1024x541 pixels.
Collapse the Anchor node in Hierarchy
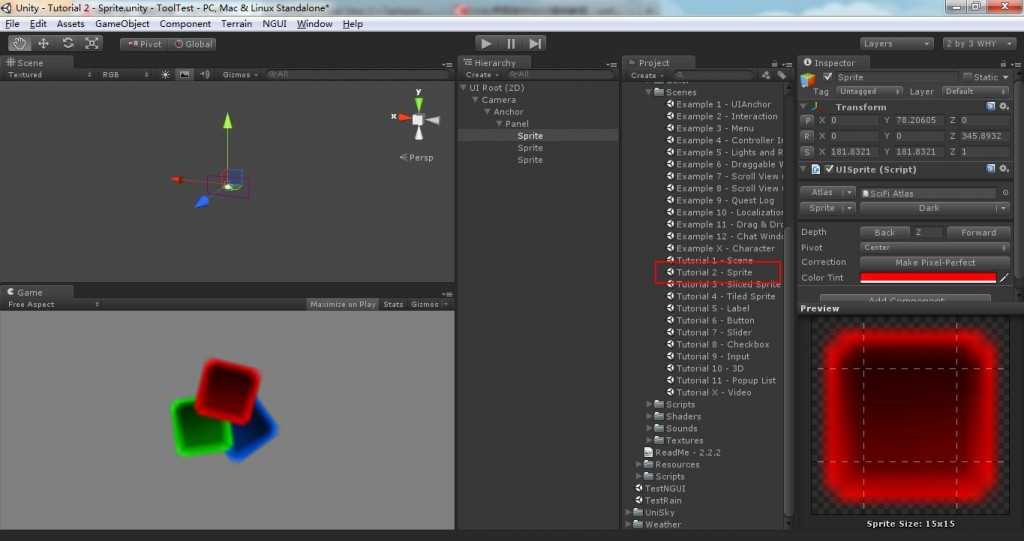click(487, 112)
